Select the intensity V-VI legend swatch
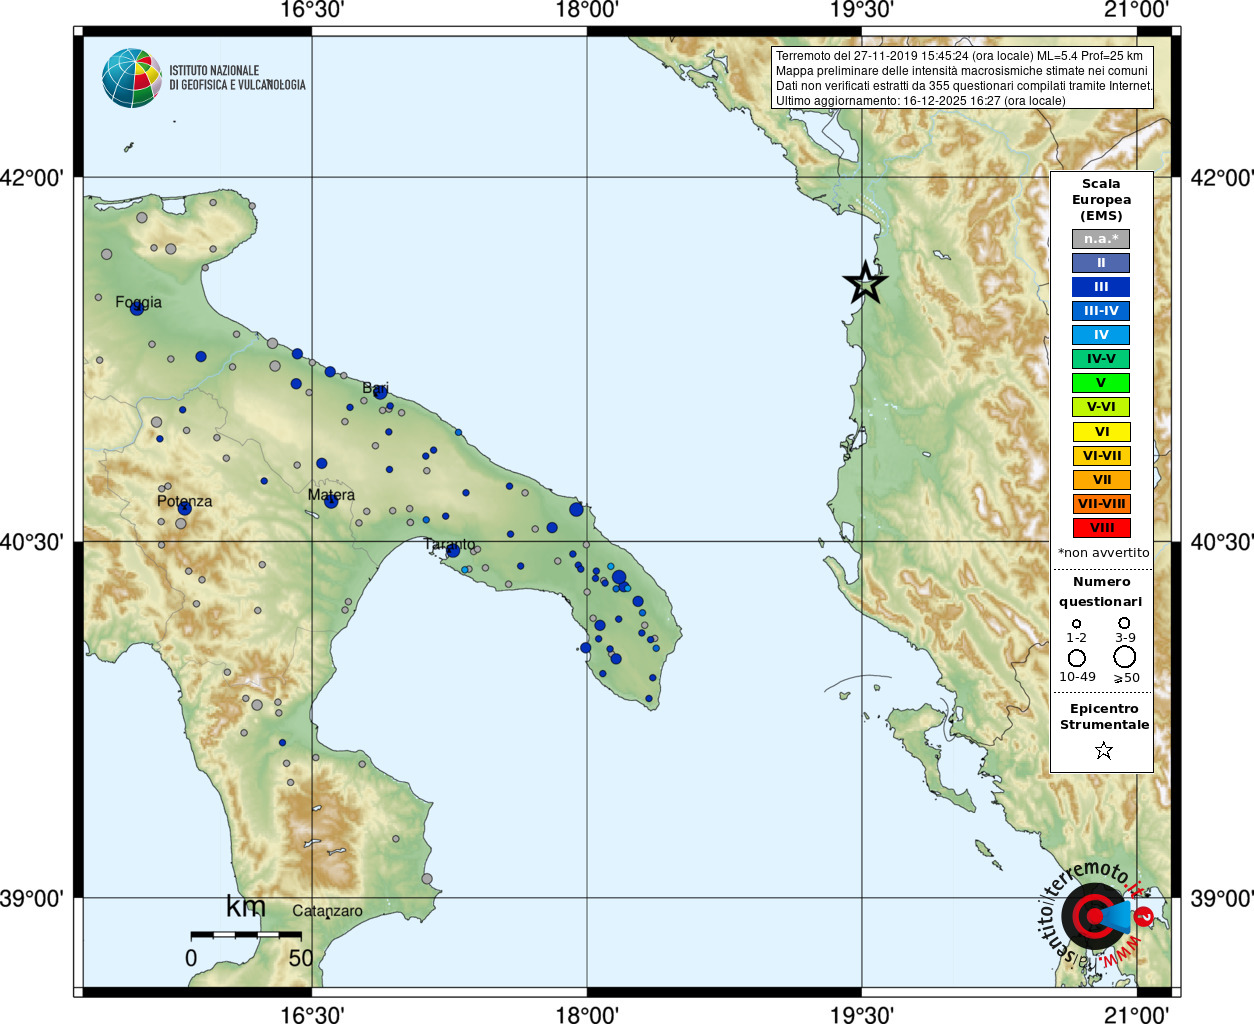 point(1101,407)
